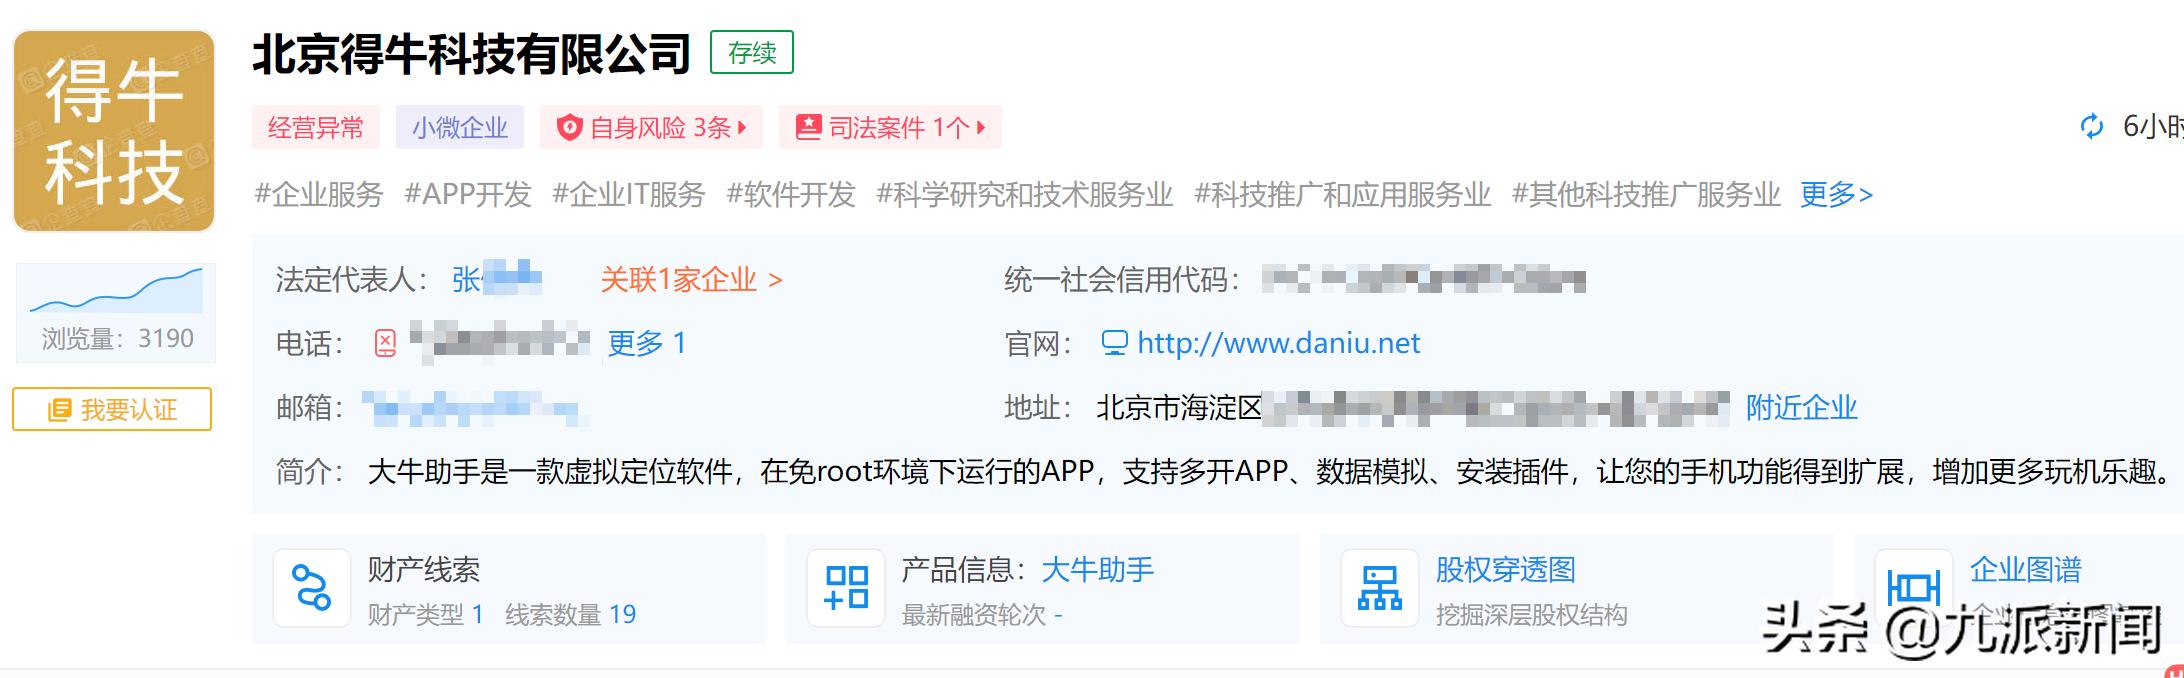The width and height of the screenshot is (2184, 678).
Task: Click the 得牛科技 company logo thumbnail
Action: point(114,131)
